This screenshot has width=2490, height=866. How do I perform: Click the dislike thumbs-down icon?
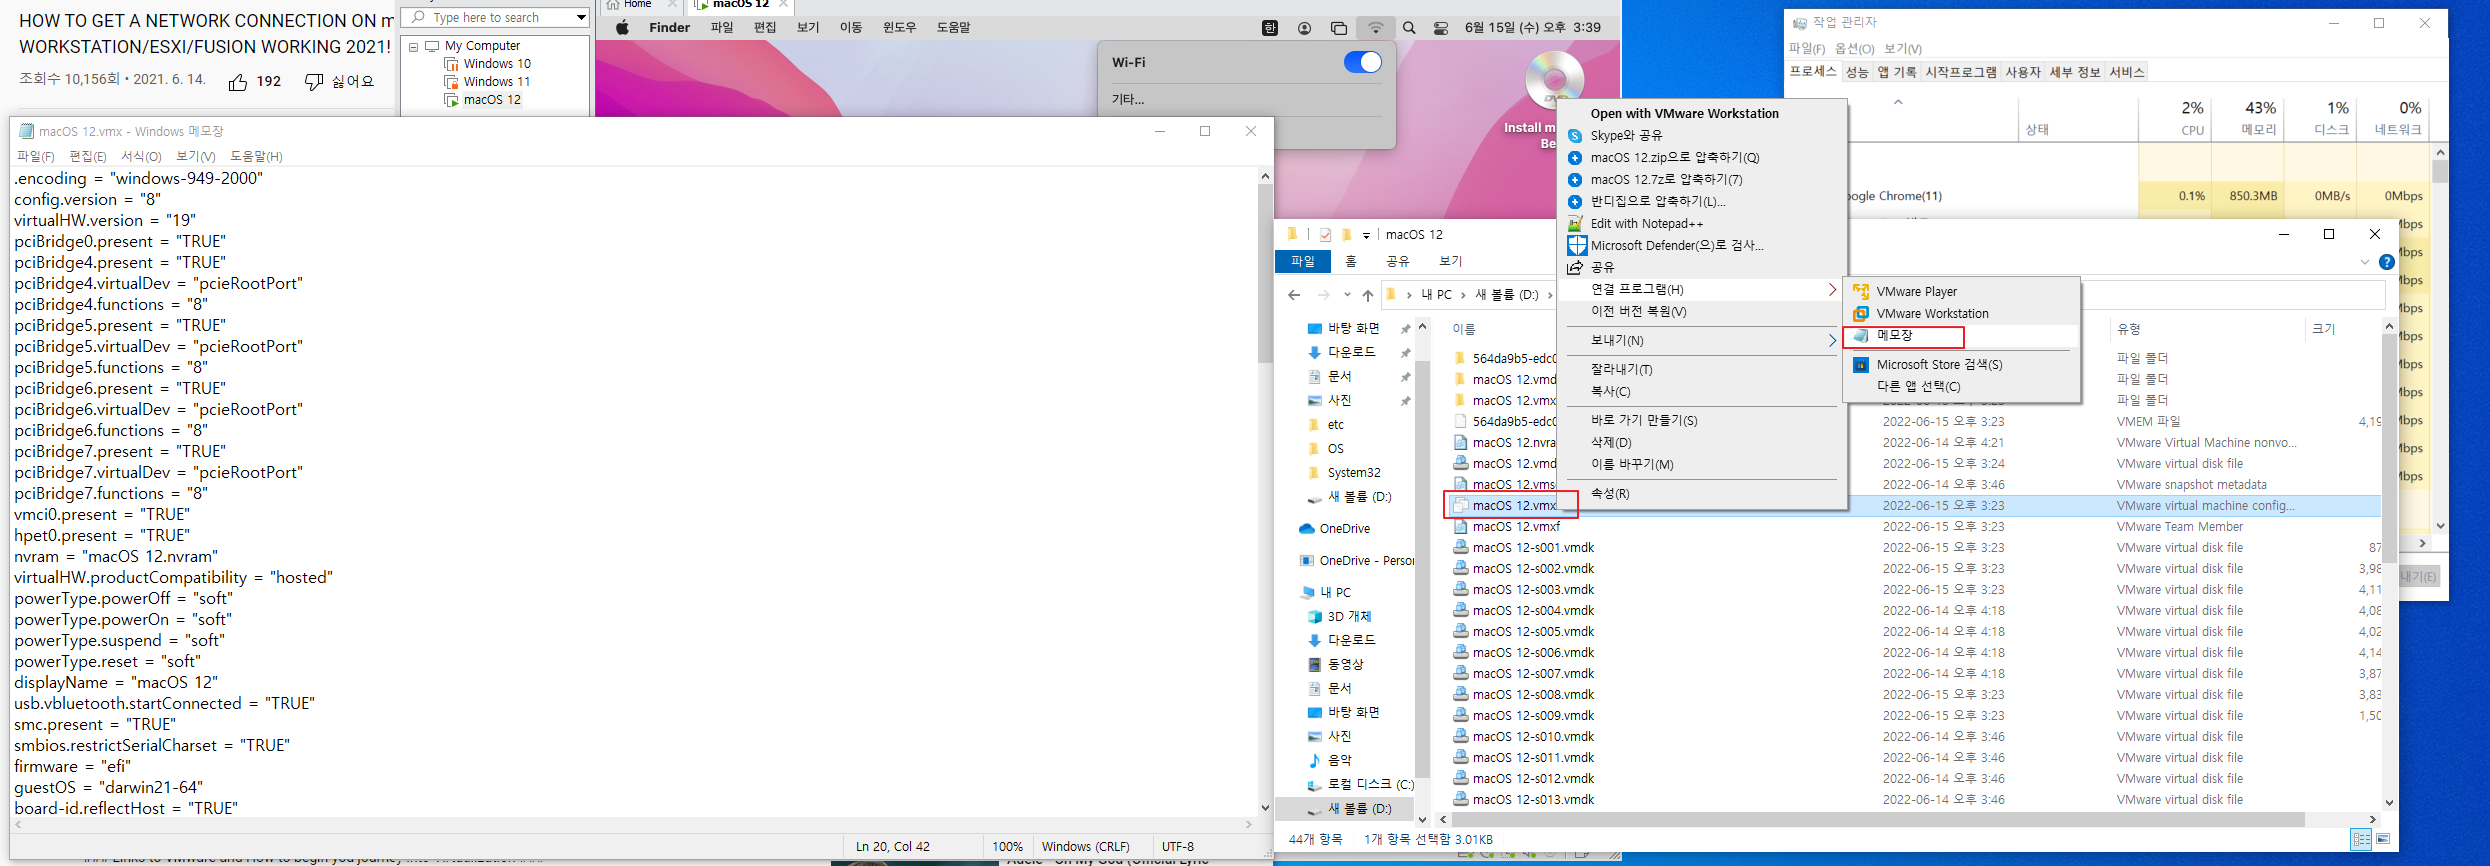point(314,82)
